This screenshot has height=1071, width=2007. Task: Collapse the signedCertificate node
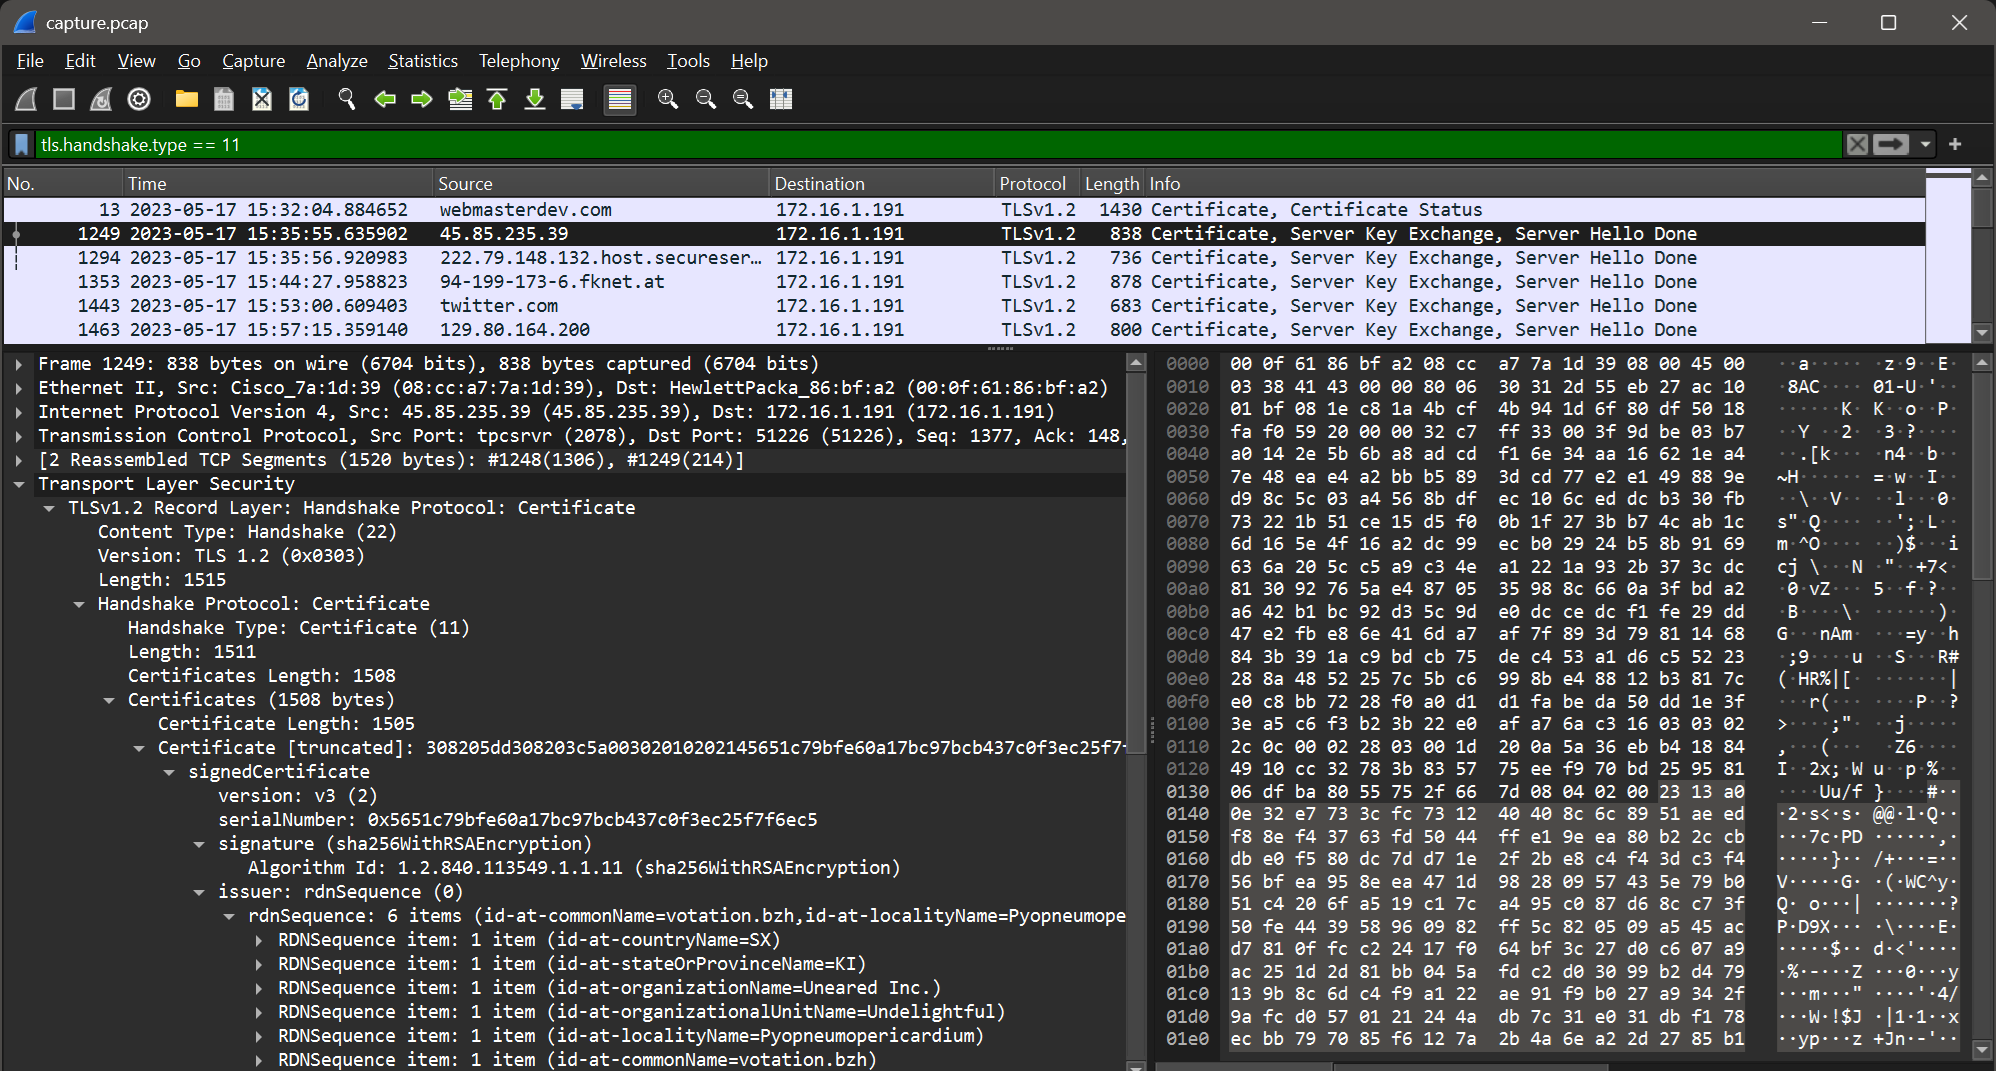(x=169, y=772)
